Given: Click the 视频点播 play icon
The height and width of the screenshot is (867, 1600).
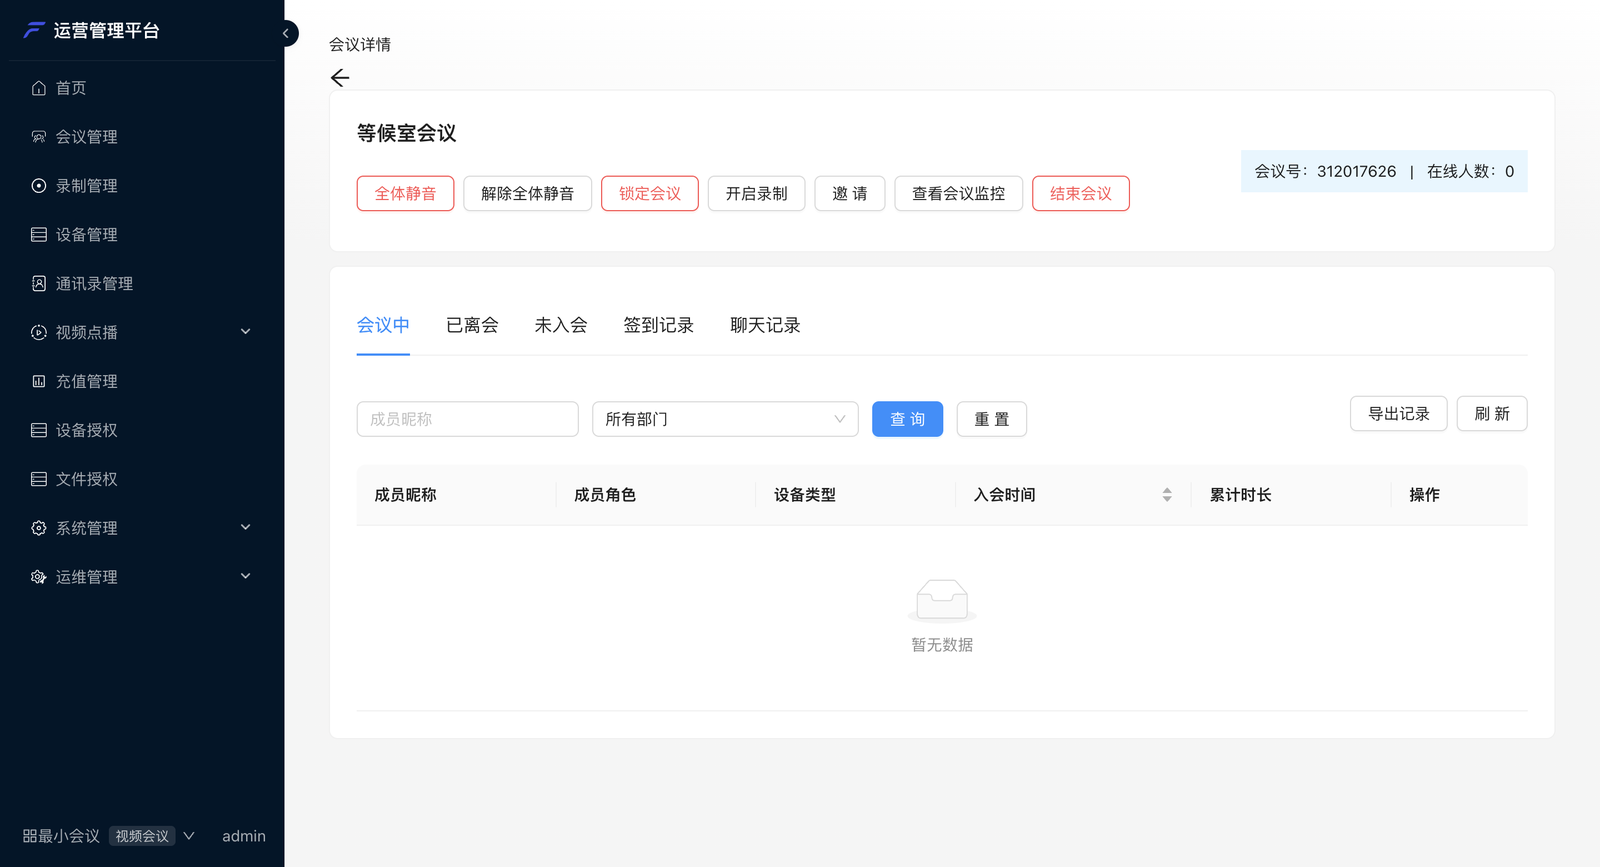Looking at the screenshot, I should (39, 333).
